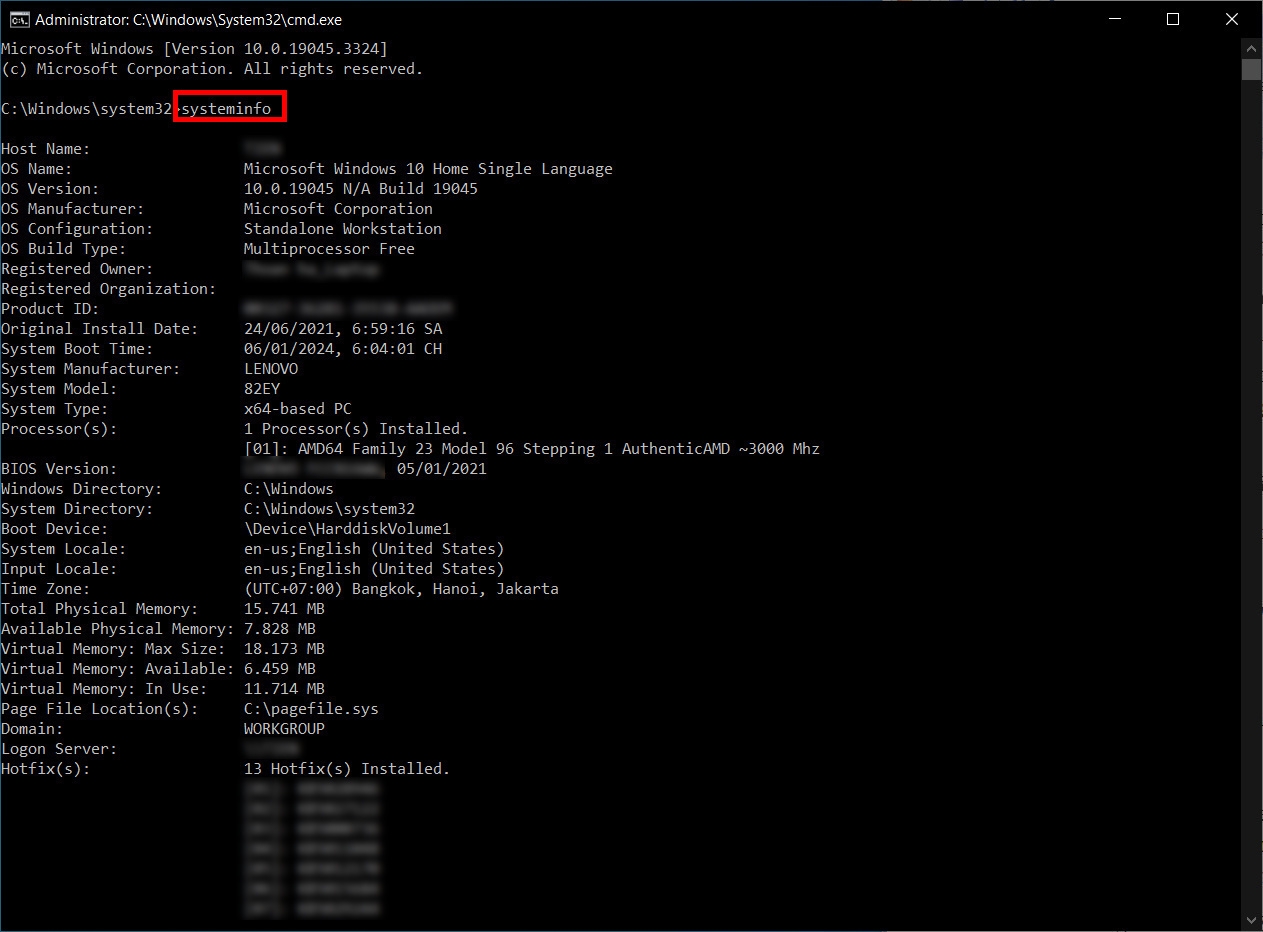Click '\Device\HarddiskVolume1' boot device value

coord(347,529)
